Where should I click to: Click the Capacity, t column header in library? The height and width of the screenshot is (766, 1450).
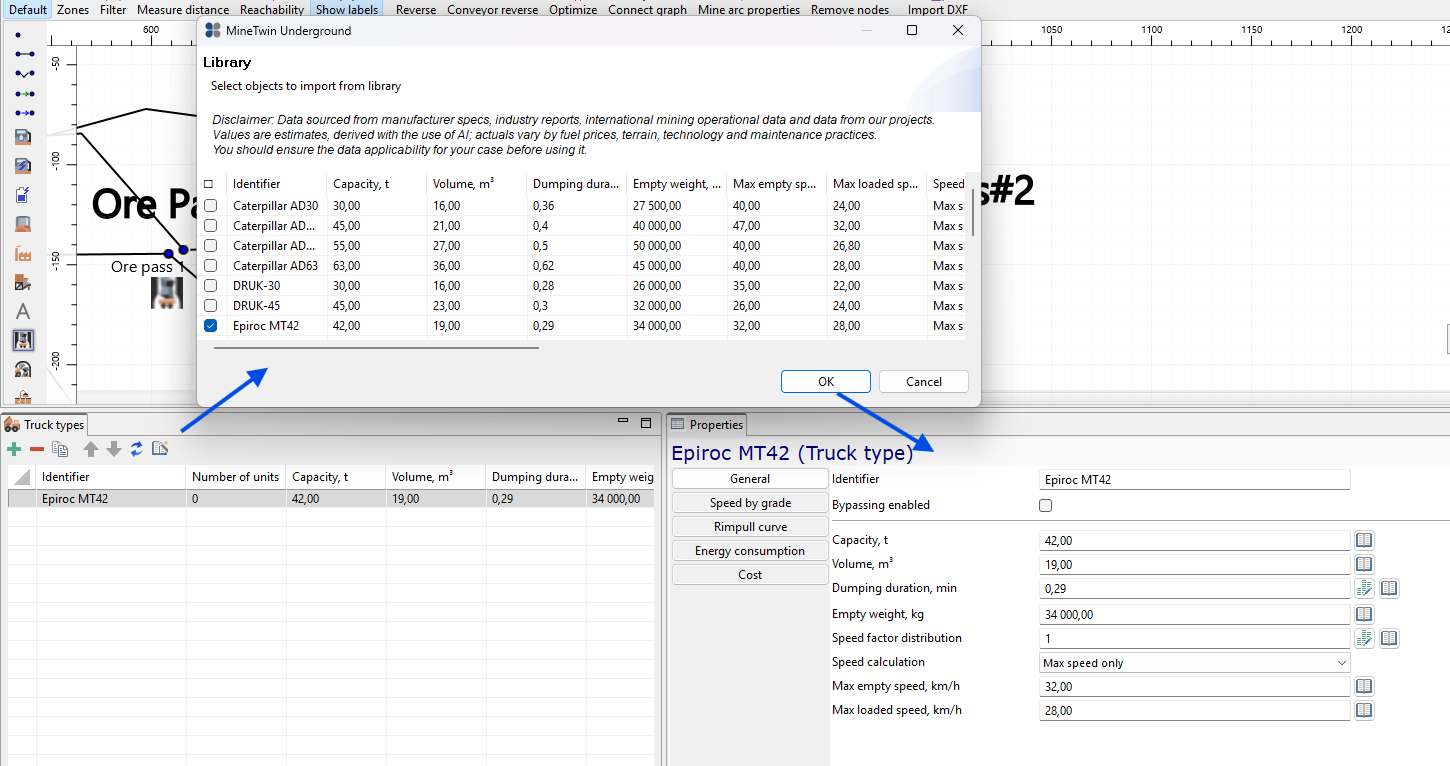[x=376, y=184]
